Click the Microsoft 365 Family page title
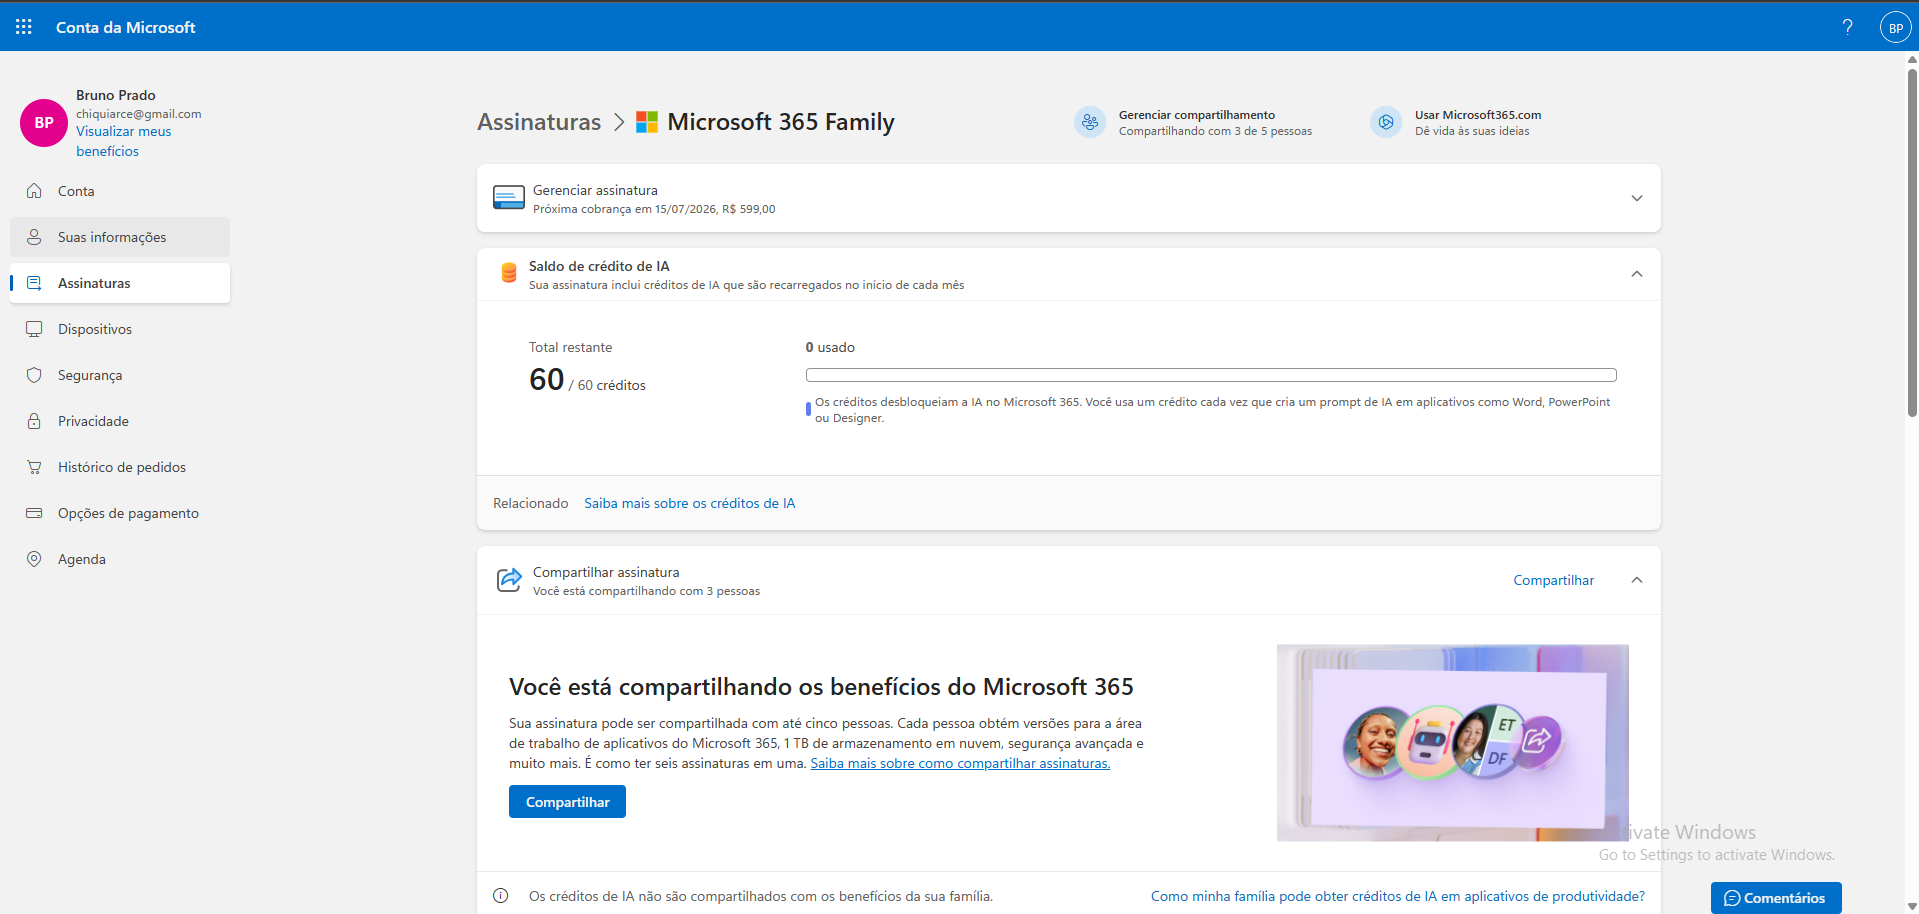Viewport: 1919px width, 914px height. tap(781, 122)
